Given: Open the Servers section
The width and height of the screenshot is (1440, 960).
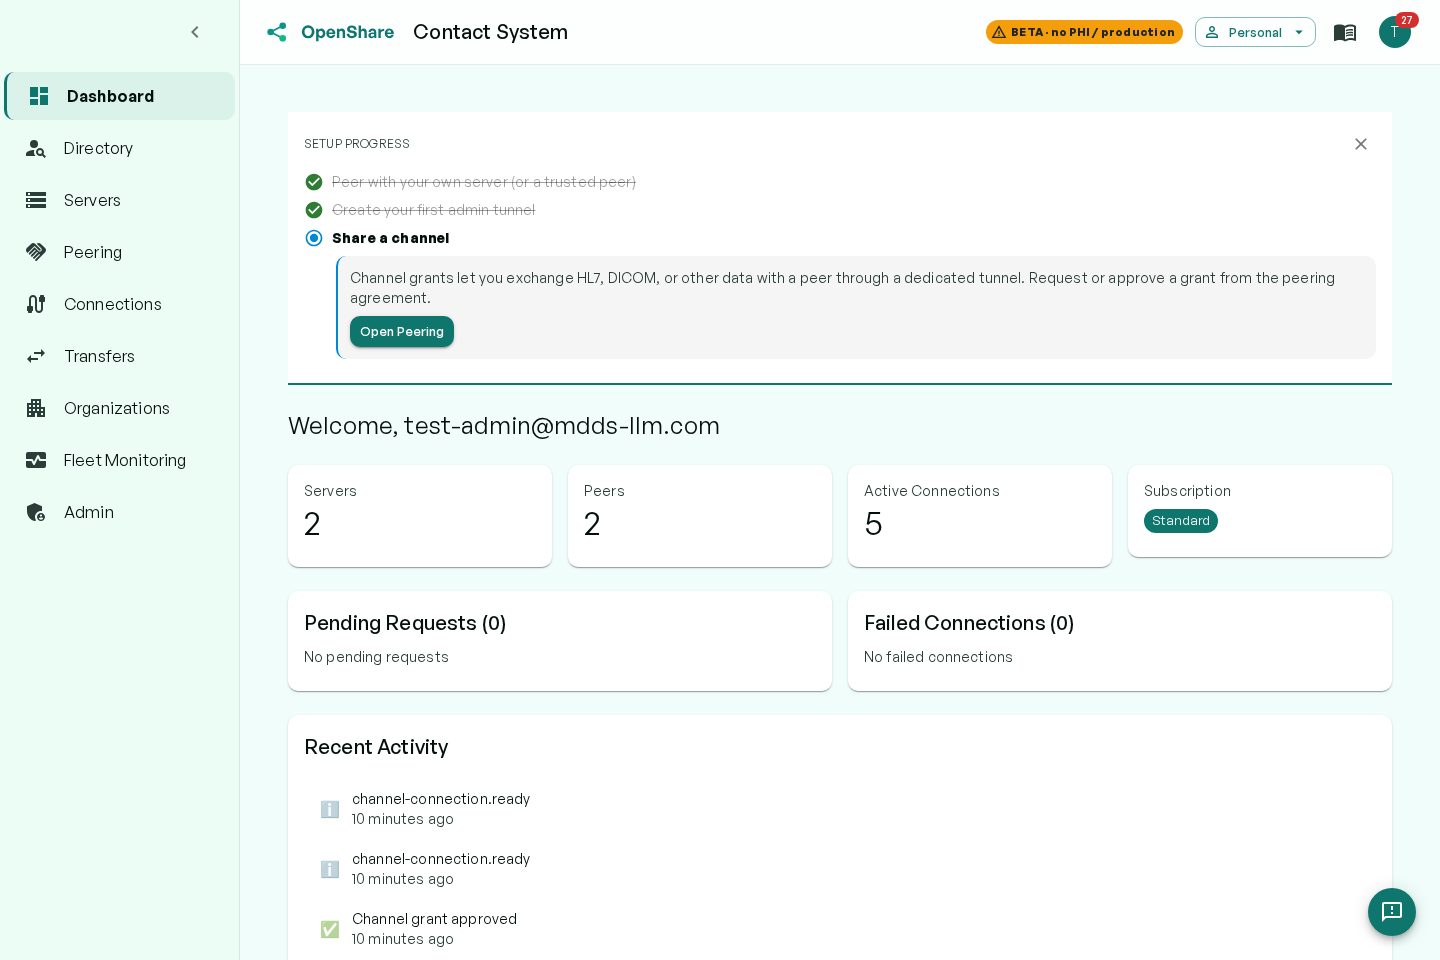Looking at the screenshot, I should tap(120, 200).
